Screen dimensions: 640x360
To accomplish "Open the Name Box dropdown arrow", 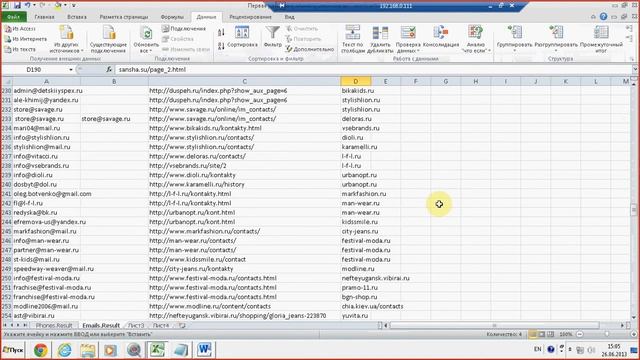I will [71, 70].
